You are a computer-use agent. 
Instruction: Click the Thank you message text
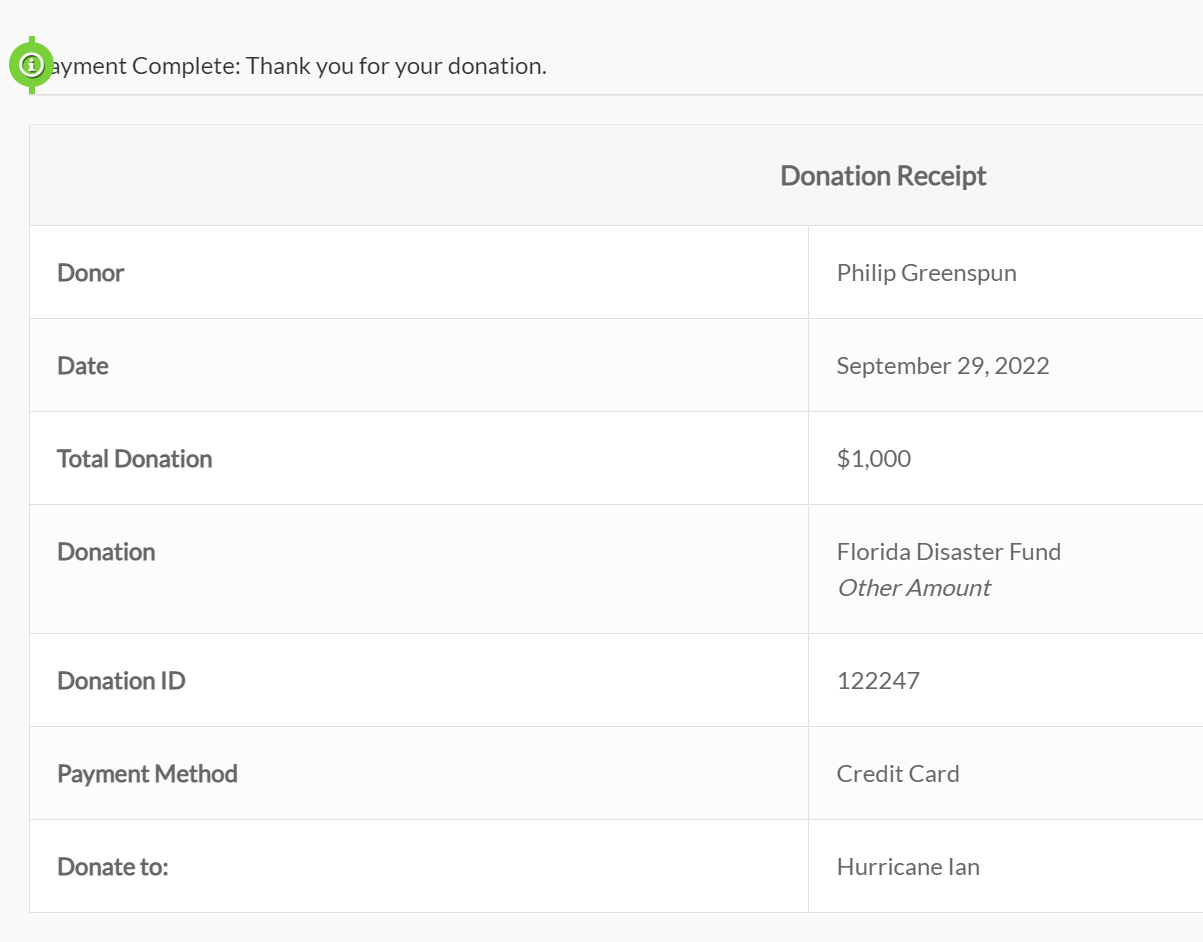(x=397, y=66)
